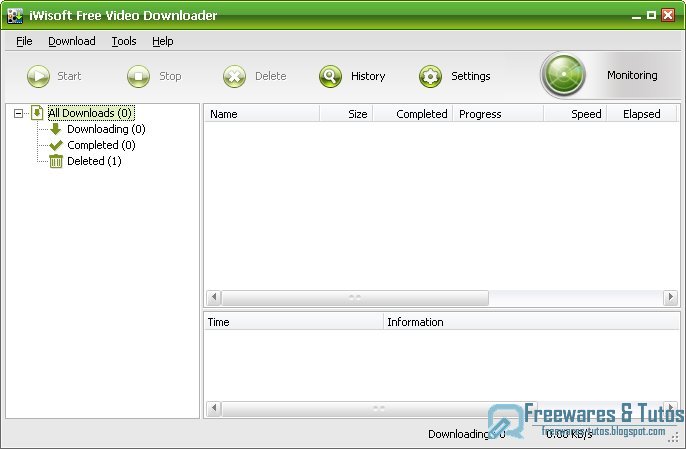Sort by the Completed column header
The height and width of the screenshot is (449, 686).
[413, 114]
